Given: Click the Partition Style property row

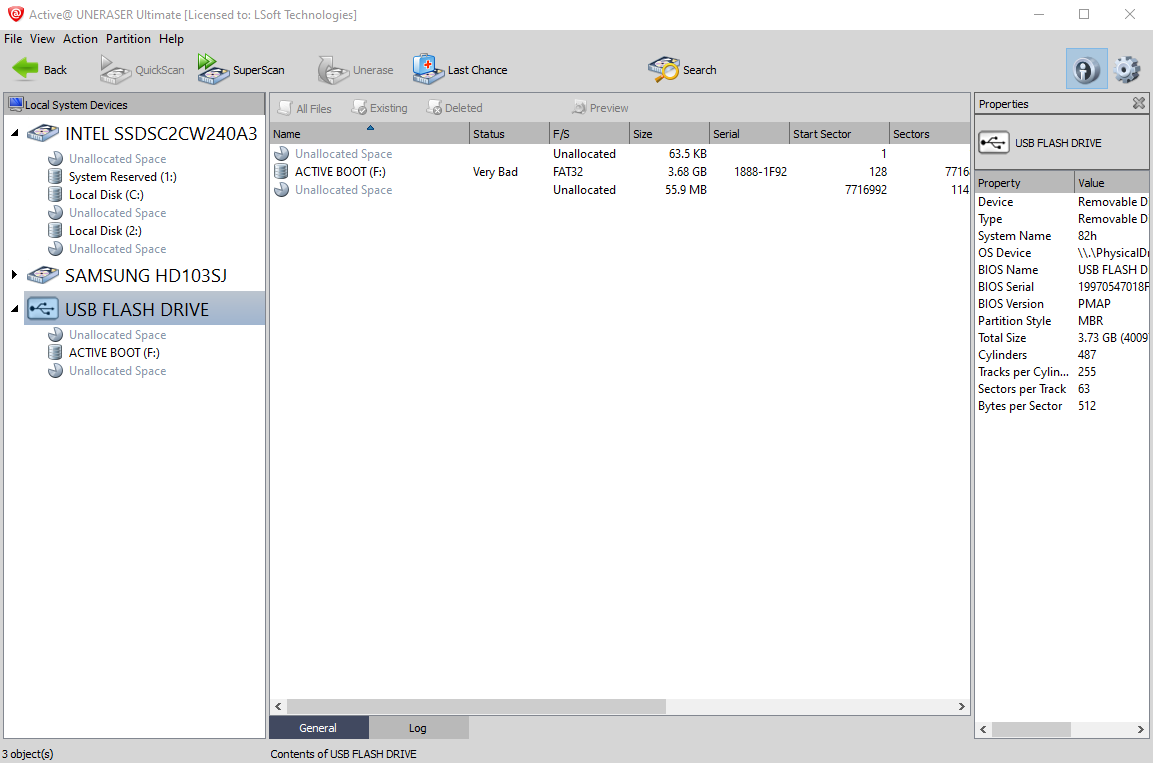Looking at the screenshot, I should (x=1062, y=320).
